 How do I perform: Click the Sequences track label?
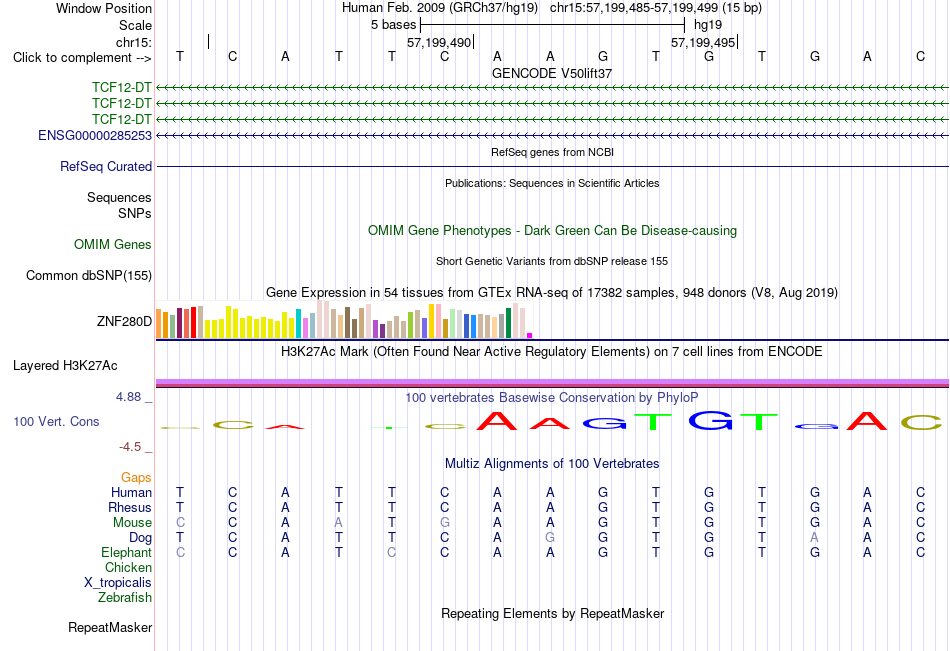click(x=119, y=198)
